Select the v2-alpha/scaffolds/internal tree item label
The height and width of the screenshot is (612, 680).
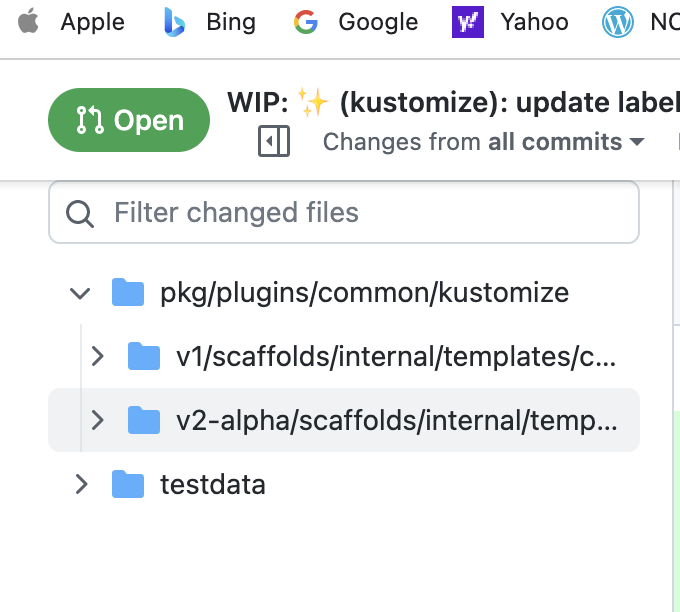(x=396, y=420)
